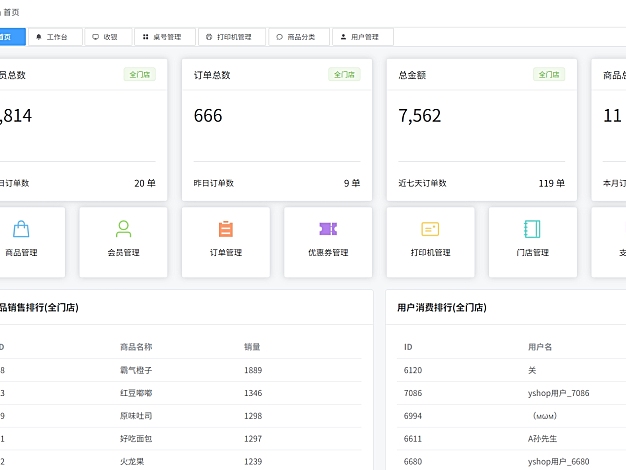The height and width of the screenshot is (470, 626).
Task: Click the 打印机管理 shortcut card label
Action: coord(430,253)
